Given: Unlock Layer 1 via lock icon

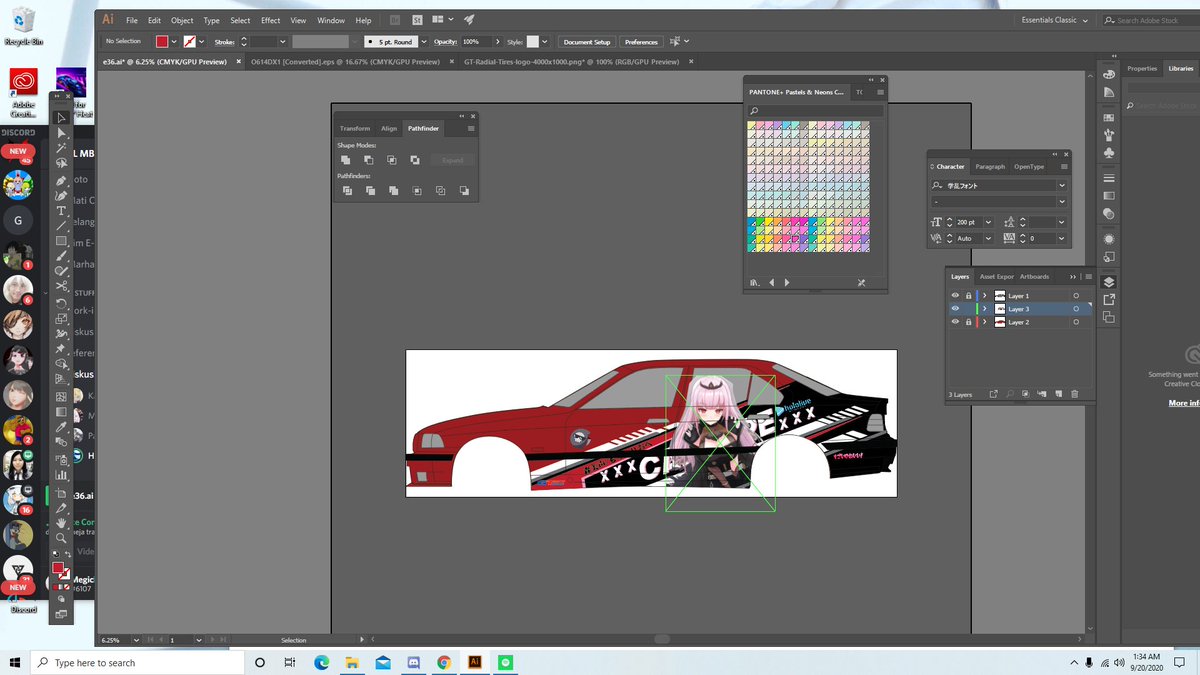Looking at the screenshot, I should (x=968, y=296).
